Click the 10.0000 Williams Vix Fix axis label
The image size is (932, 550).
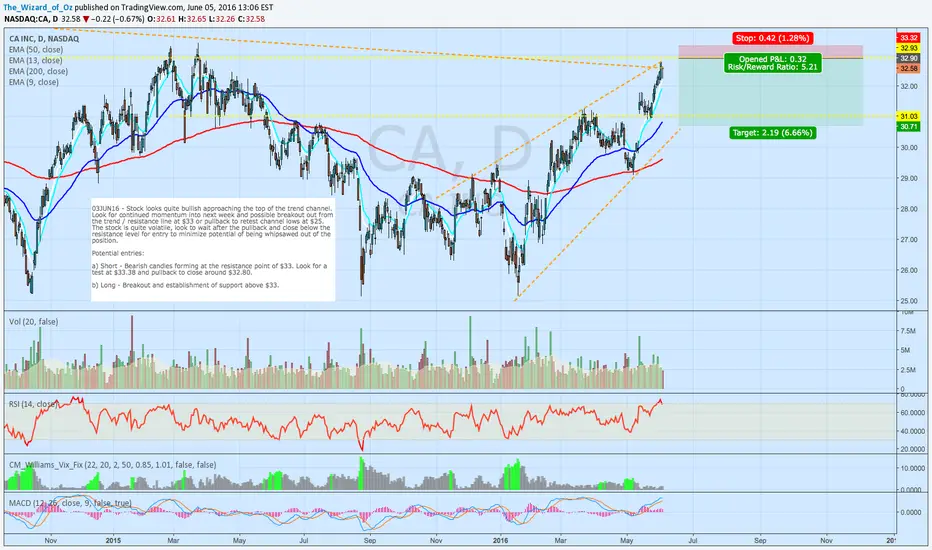coord(912,469)
